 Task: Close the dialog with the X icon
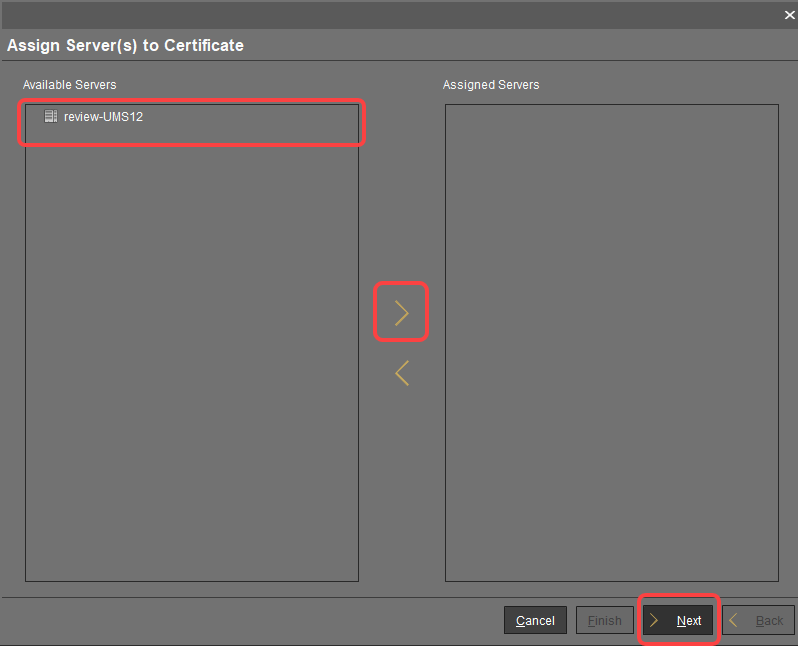click(x=788, y=15)
